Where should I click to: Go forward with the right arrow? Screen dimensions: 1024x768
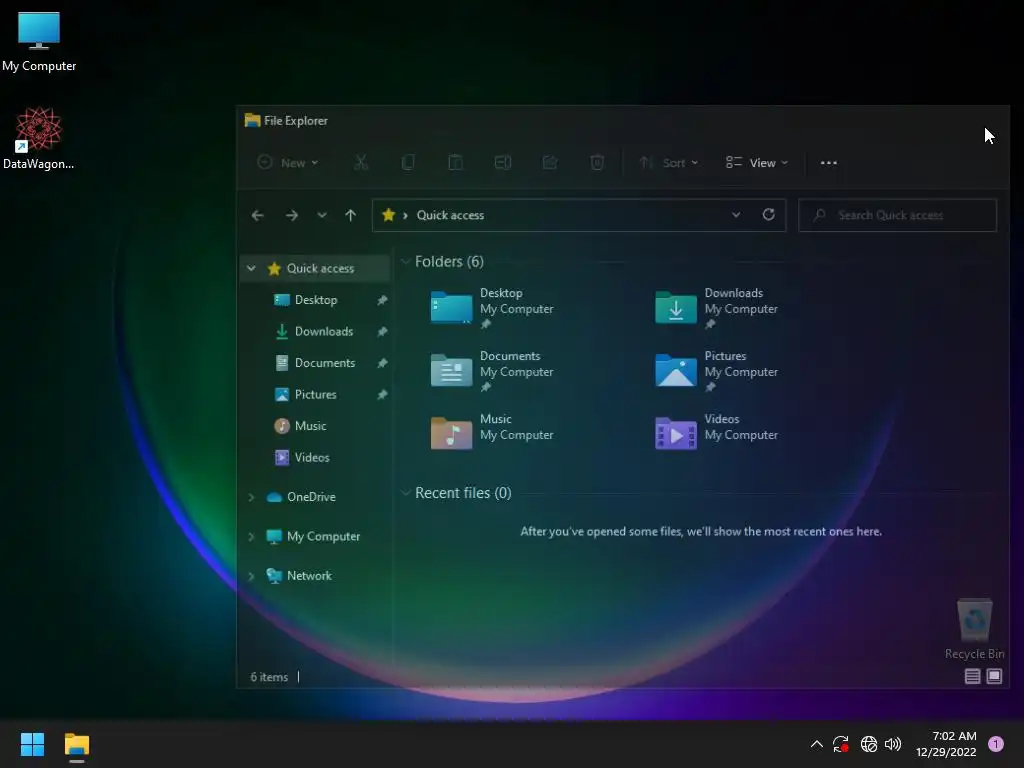click(292, 215)
